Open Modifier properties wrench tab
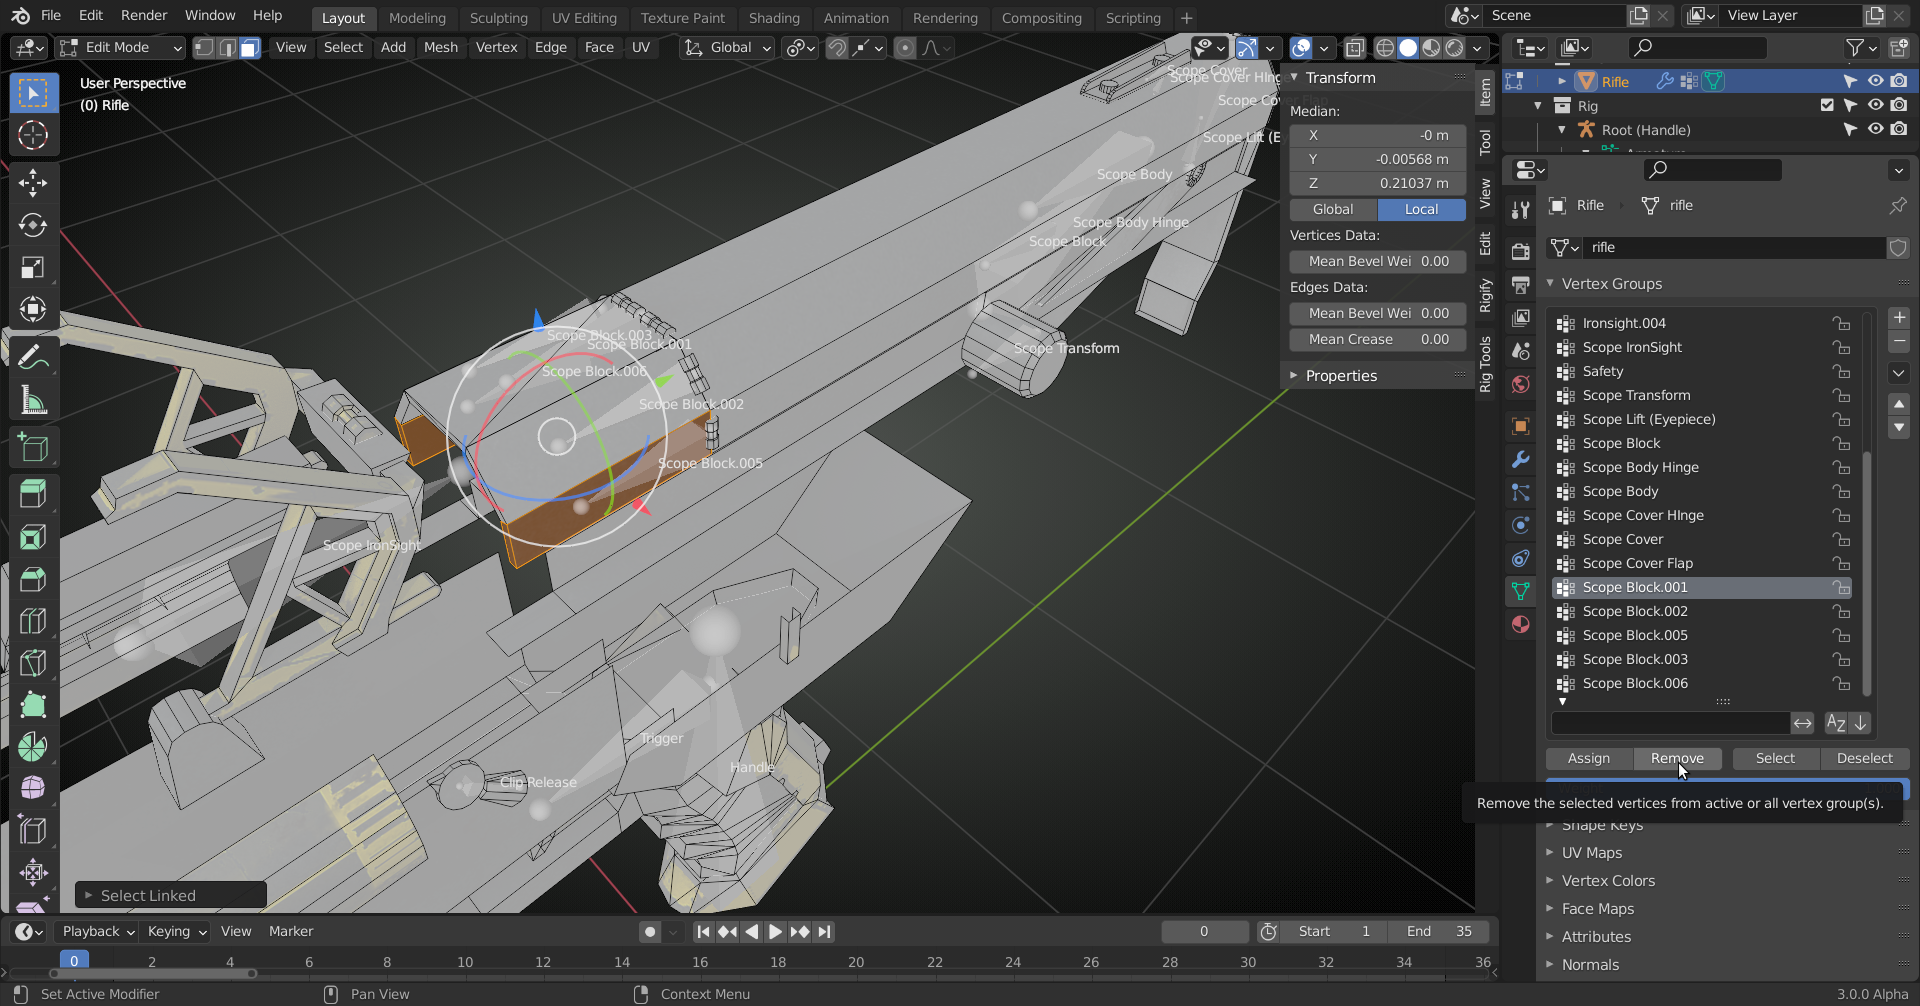This screenshot has height=1006, width=1920. (1521, 459)
